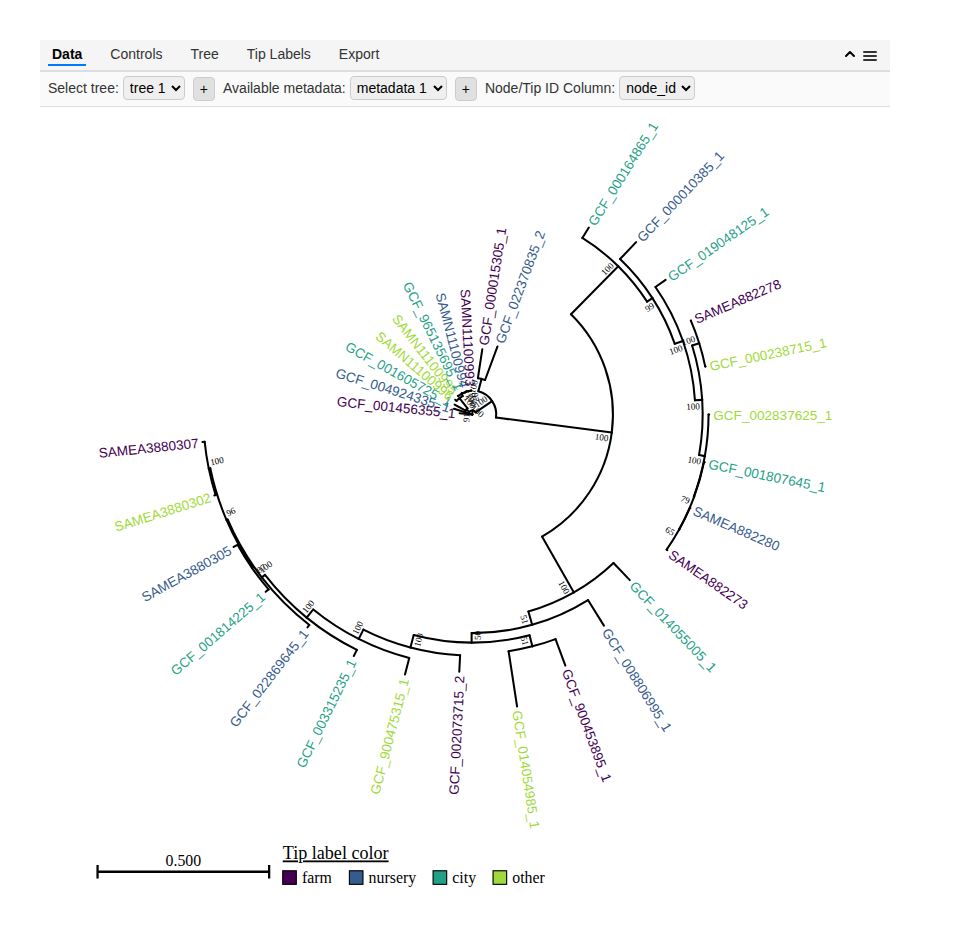Open the Export tab
This screenshot has height=930, width=960.
click(x=359, y=54)
